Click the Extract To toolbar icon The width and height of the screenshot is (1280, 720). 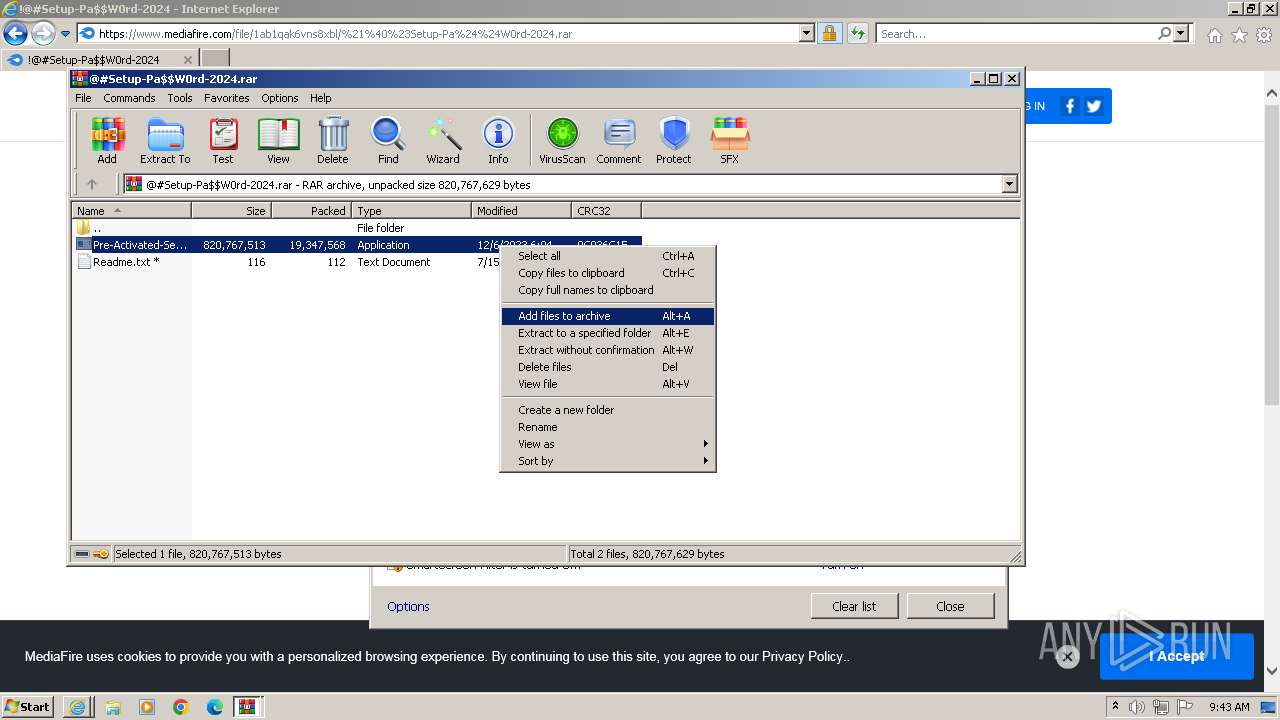165,140
